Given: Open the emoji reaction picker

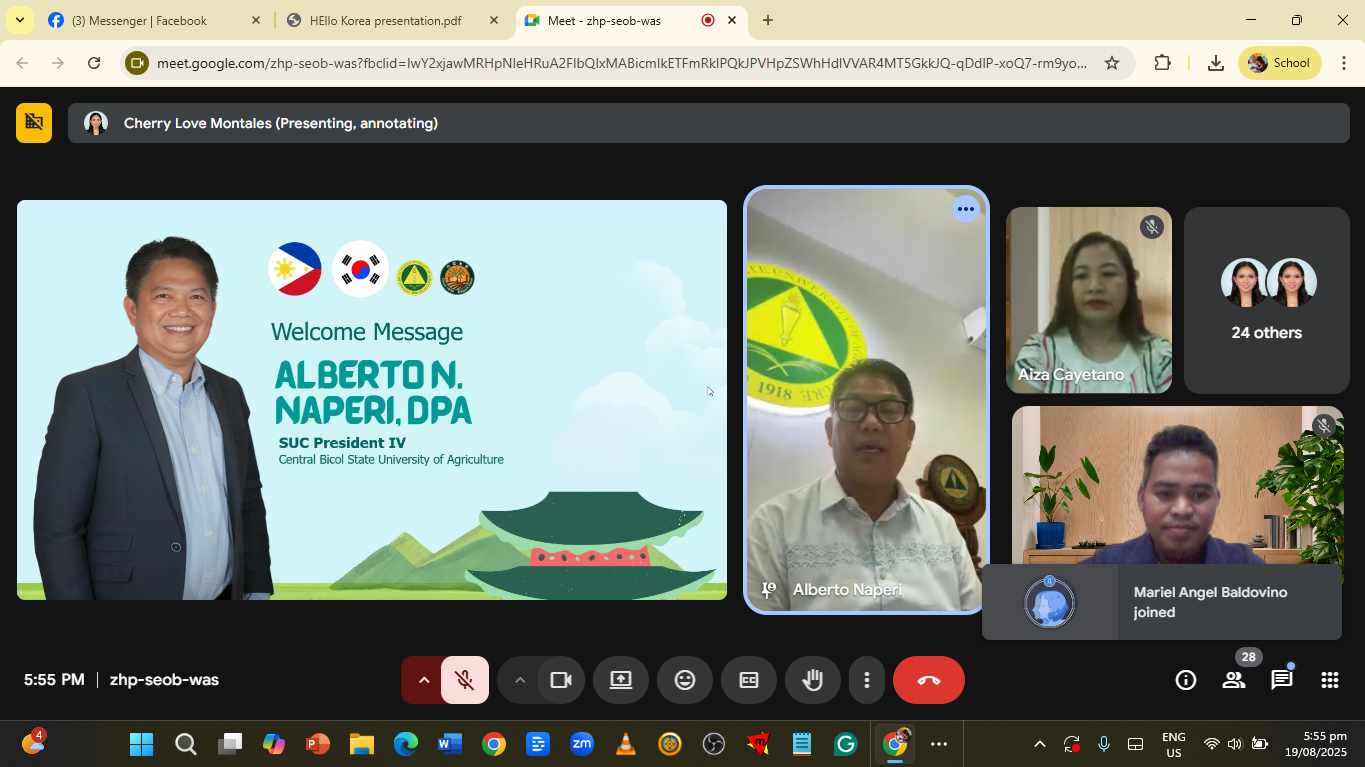Looking at the screenshot, I should point(684,680).
